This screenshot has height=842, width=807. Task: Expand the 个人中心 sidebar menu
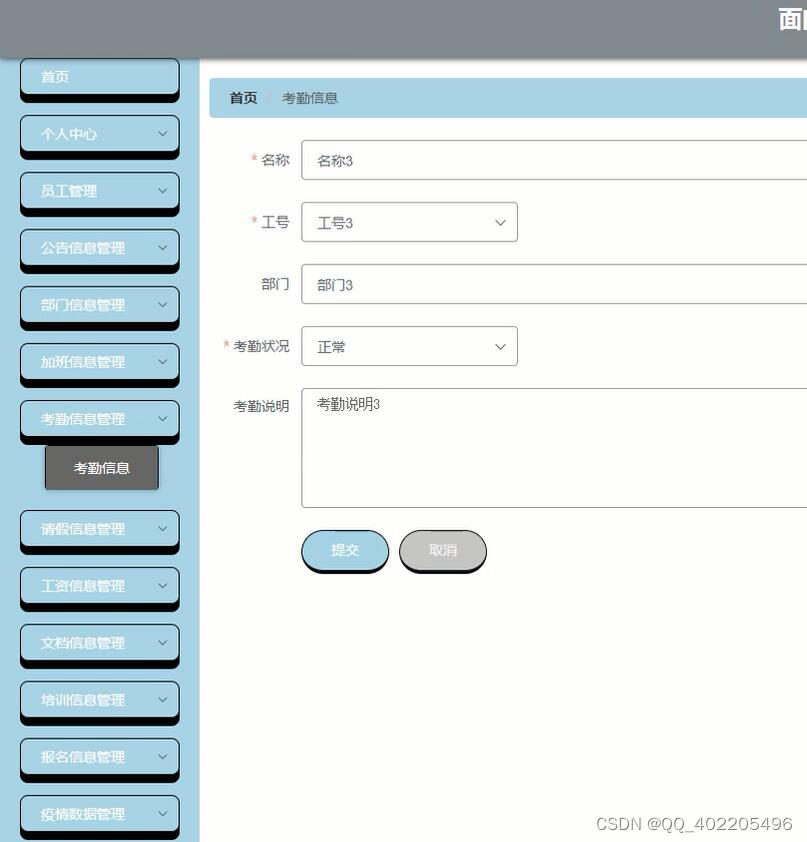tap(99, 133)
